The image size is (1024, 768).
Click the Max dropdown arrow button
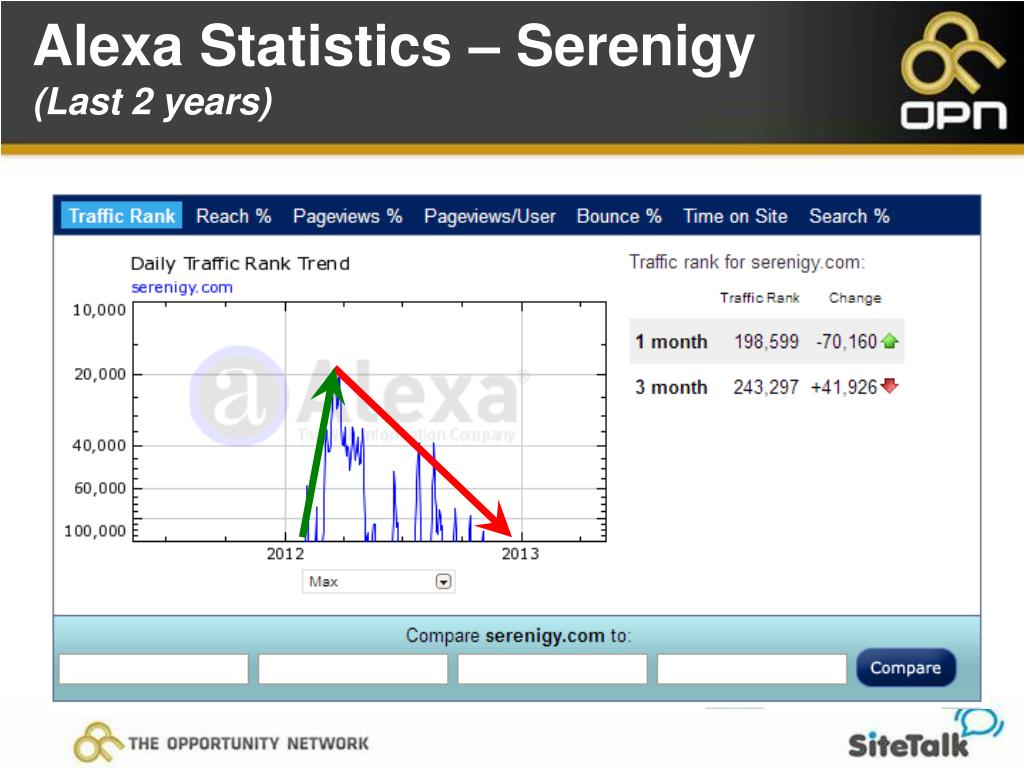click(443, 581)
